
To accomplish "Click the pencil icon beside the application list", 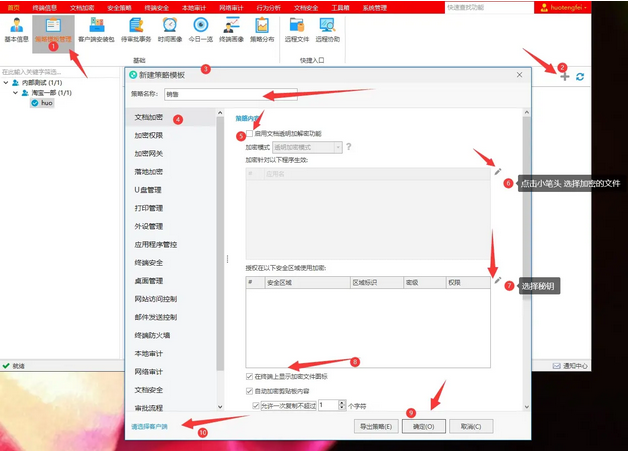I will [x=497, y=171].
